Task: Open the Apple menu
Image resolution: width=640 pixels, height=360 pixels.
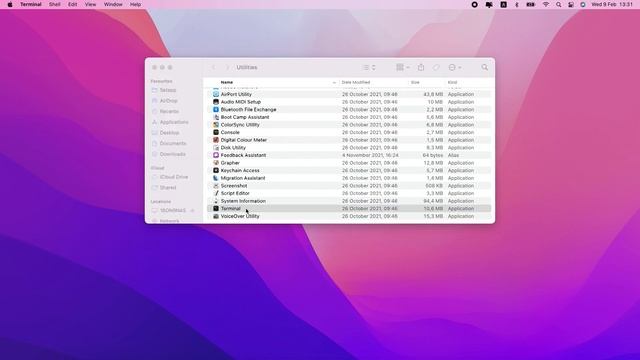Action: (x=10, y=4)
